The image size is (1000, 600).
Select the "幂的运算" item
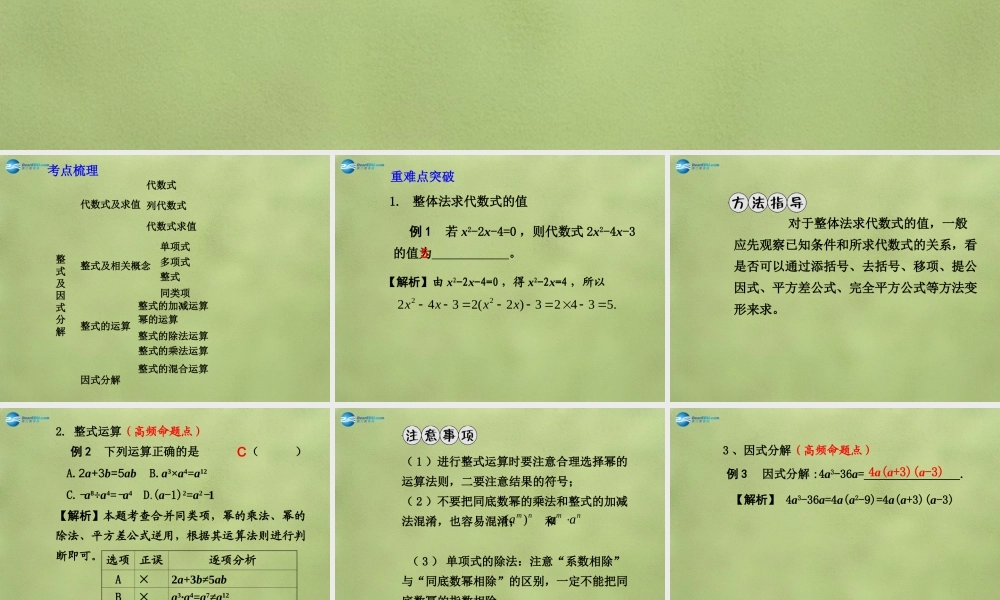coord(158,319)
